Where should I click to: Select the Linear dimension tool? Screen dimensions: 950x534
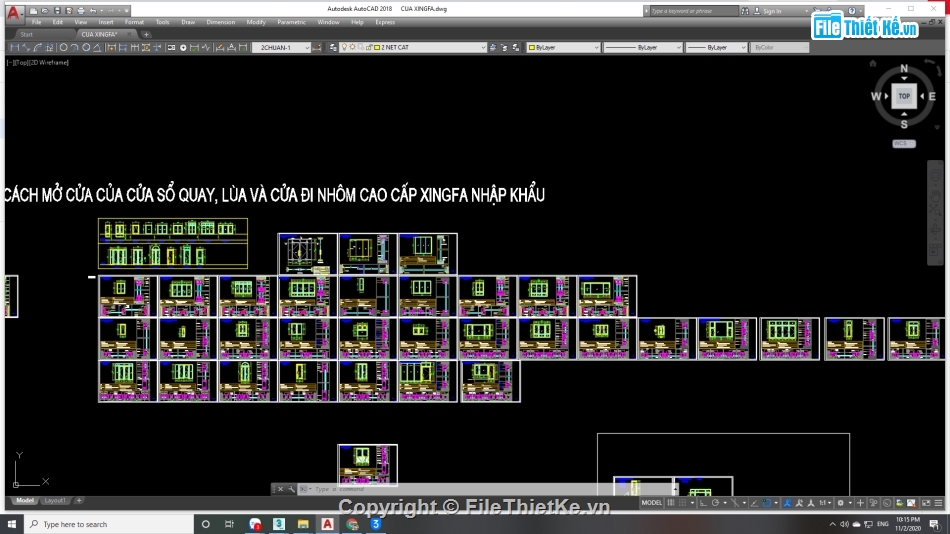pos(15,47)
